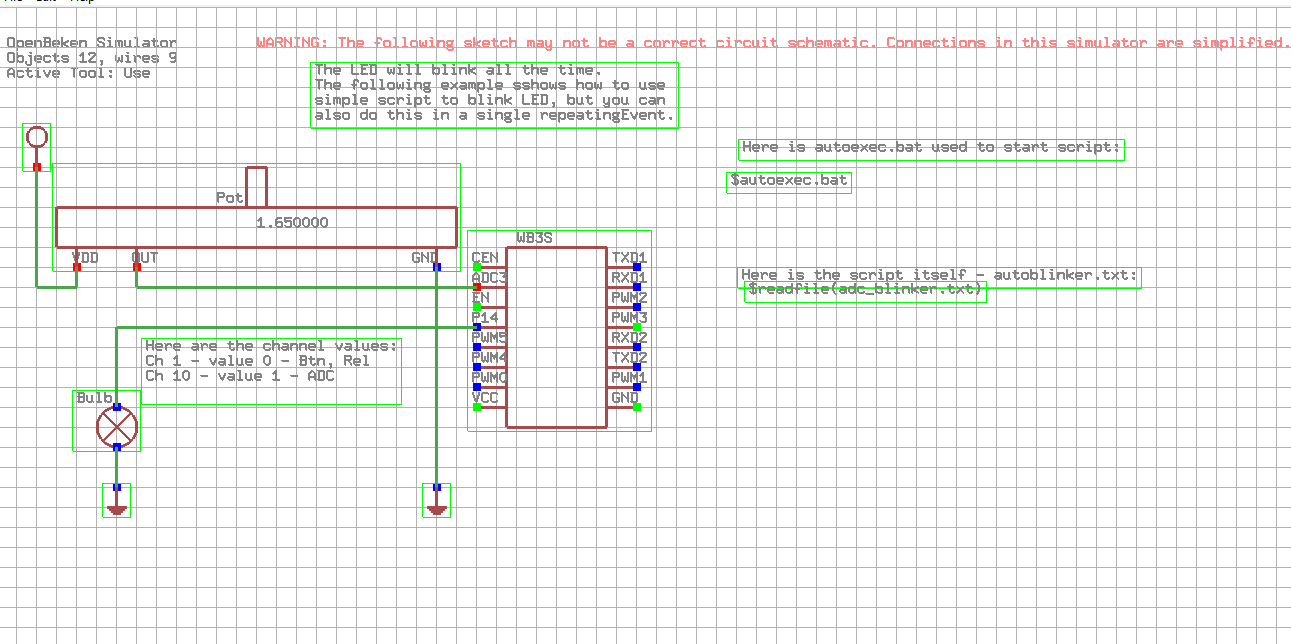Click the "OpenBeken Simulator" title text
This screenshot has width=1291, height=644.
tap(92, 43)
